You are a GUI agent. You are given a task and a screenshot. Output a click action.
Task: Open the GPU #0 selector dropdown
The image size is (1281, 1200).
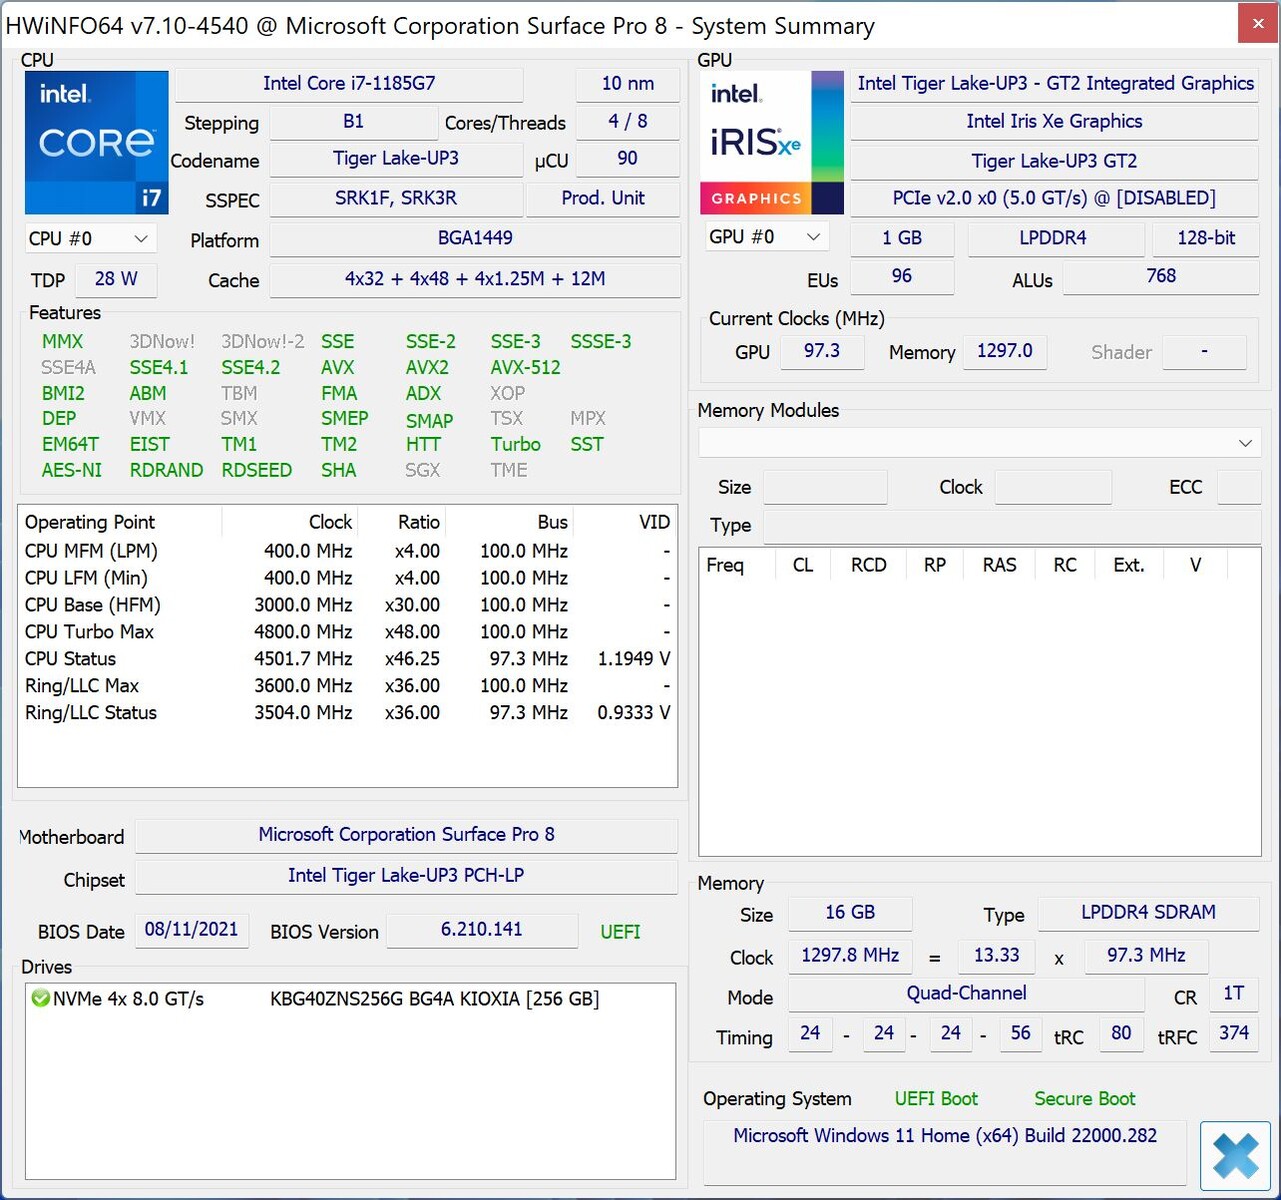point(765,237)
